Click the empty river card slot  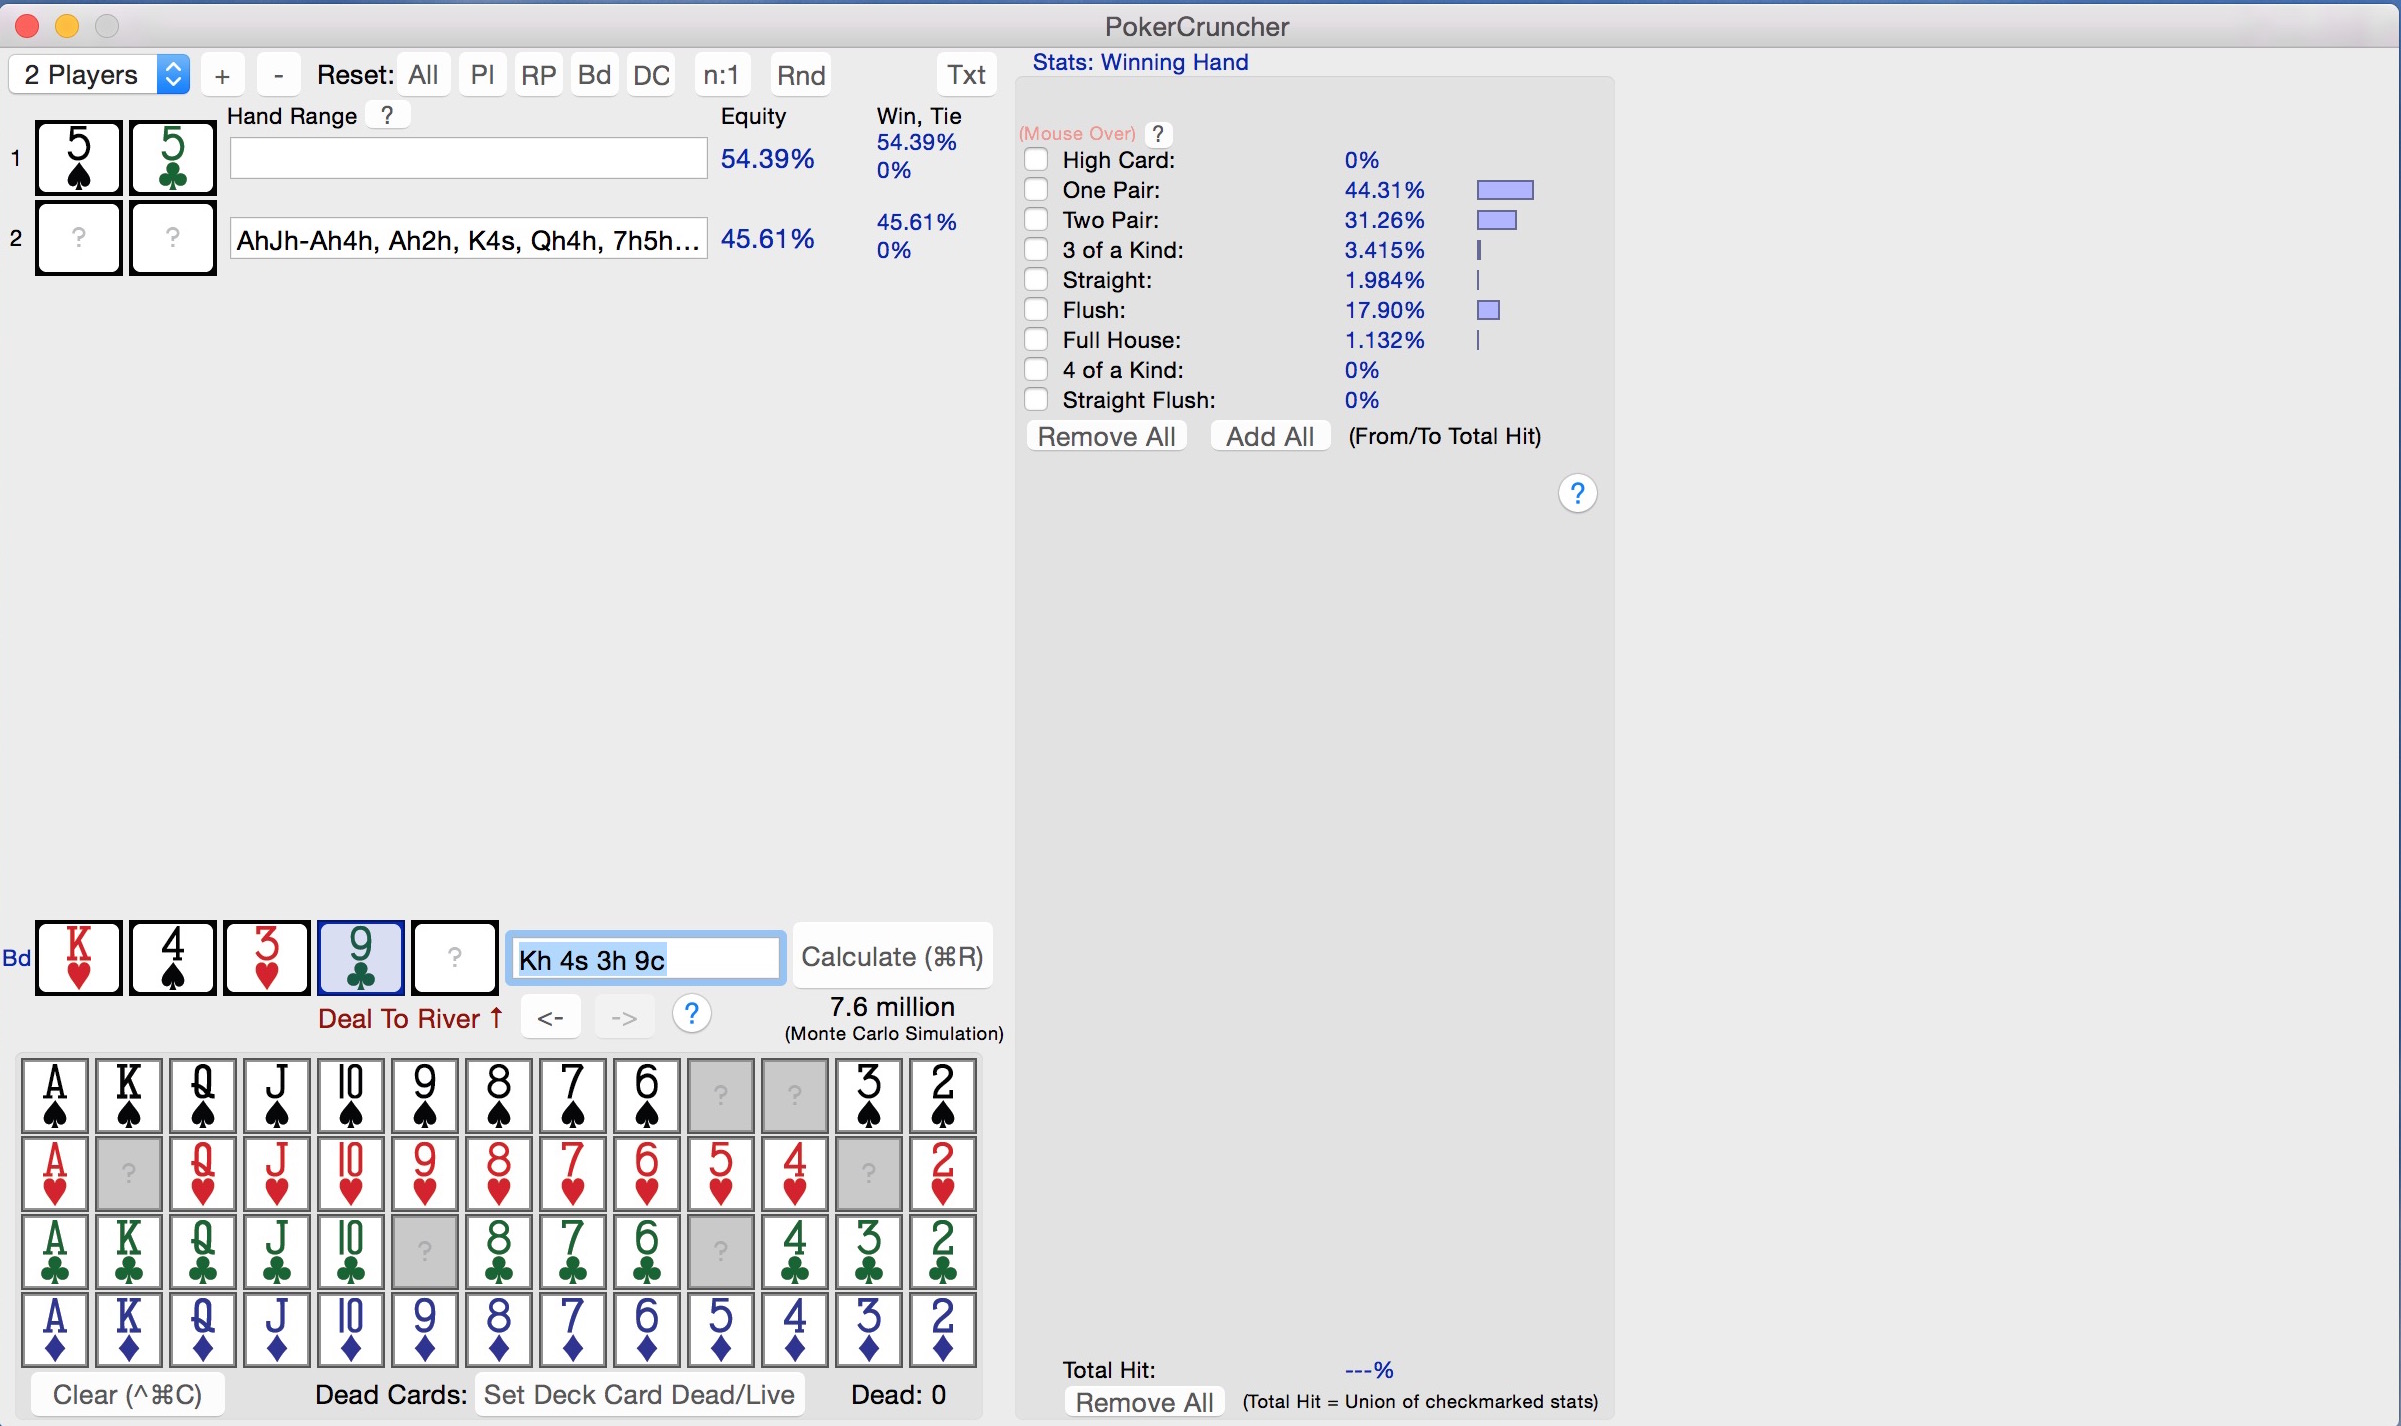[x=455, y=958]
